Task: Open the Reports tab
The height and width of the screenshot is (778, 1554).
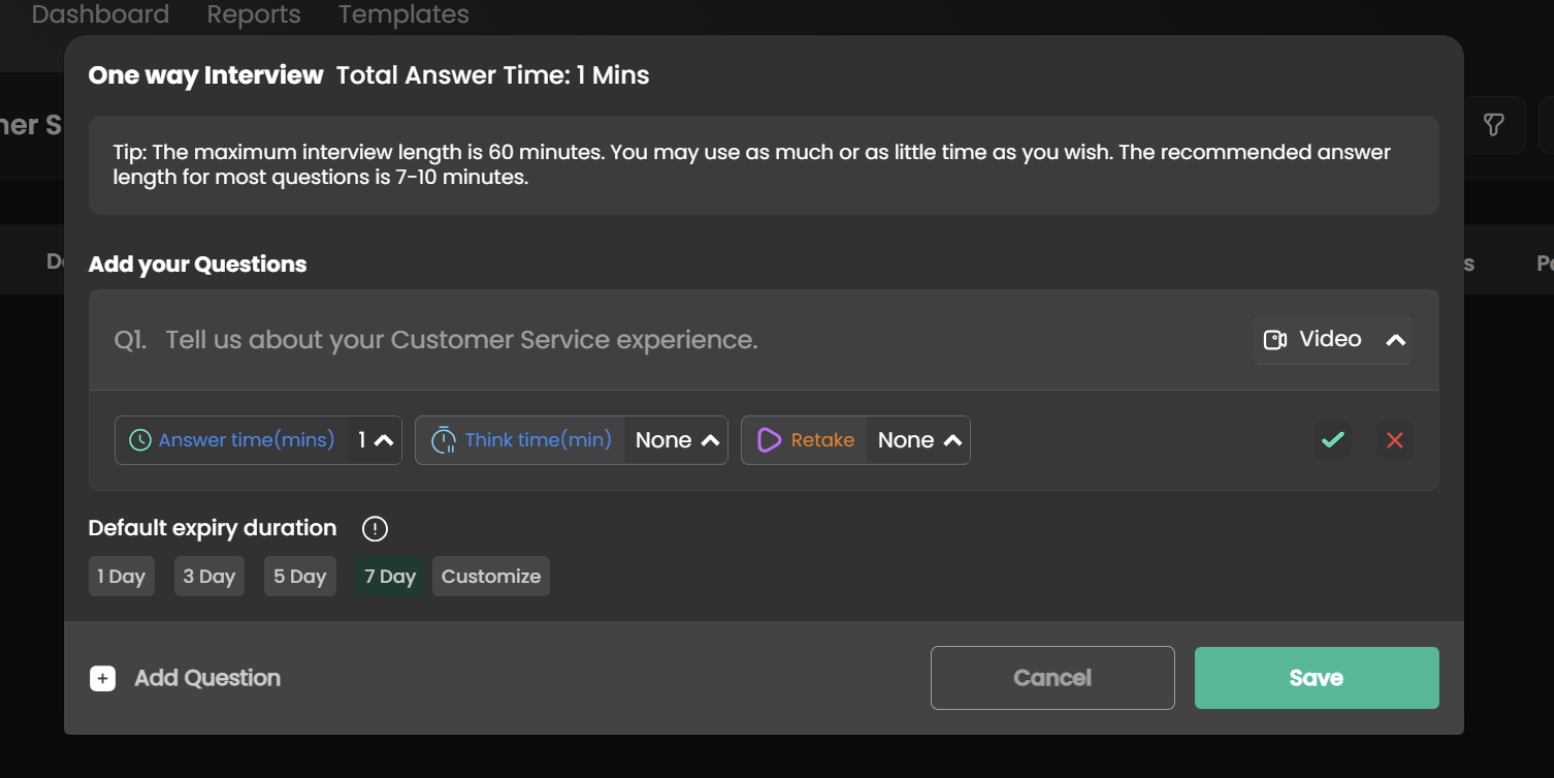Action: (253, 15)
